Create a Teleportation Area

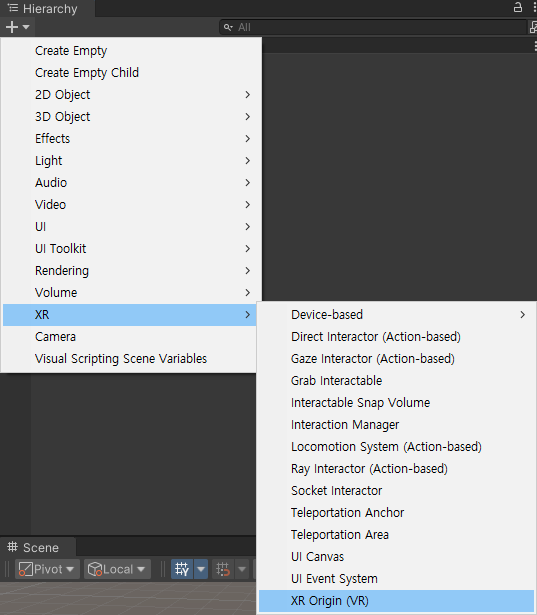click(x=397, y=534)
